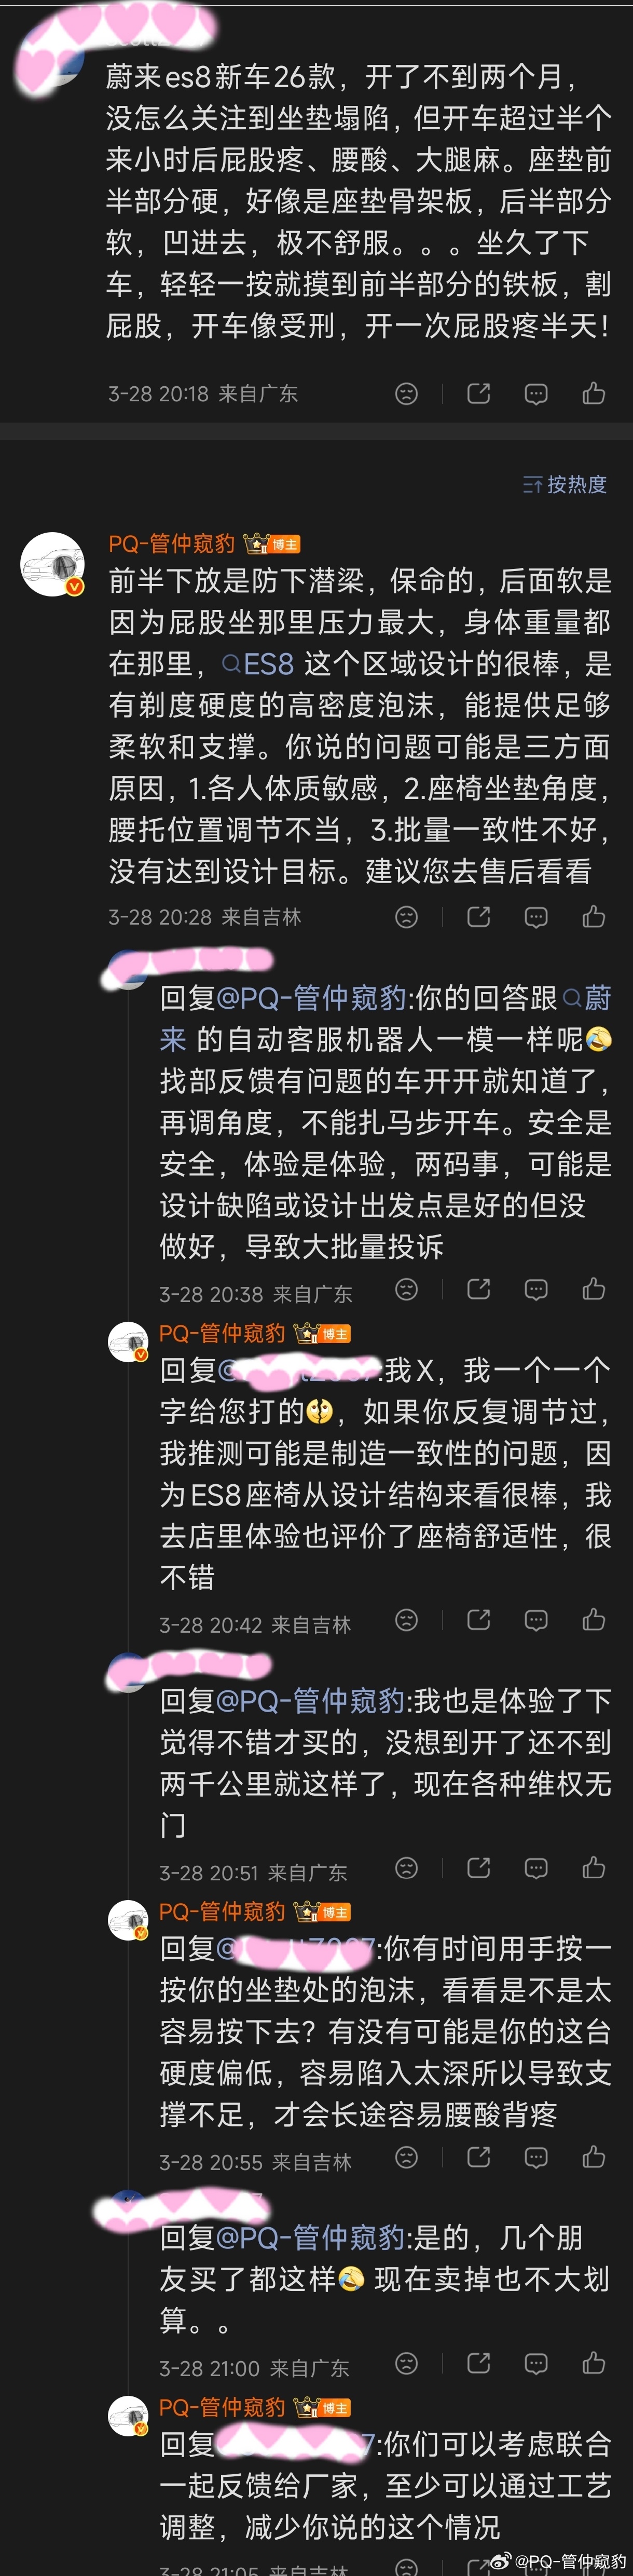Open the ES8 search keyword link
Screen dimensions: 633x2576
point(258,664)
